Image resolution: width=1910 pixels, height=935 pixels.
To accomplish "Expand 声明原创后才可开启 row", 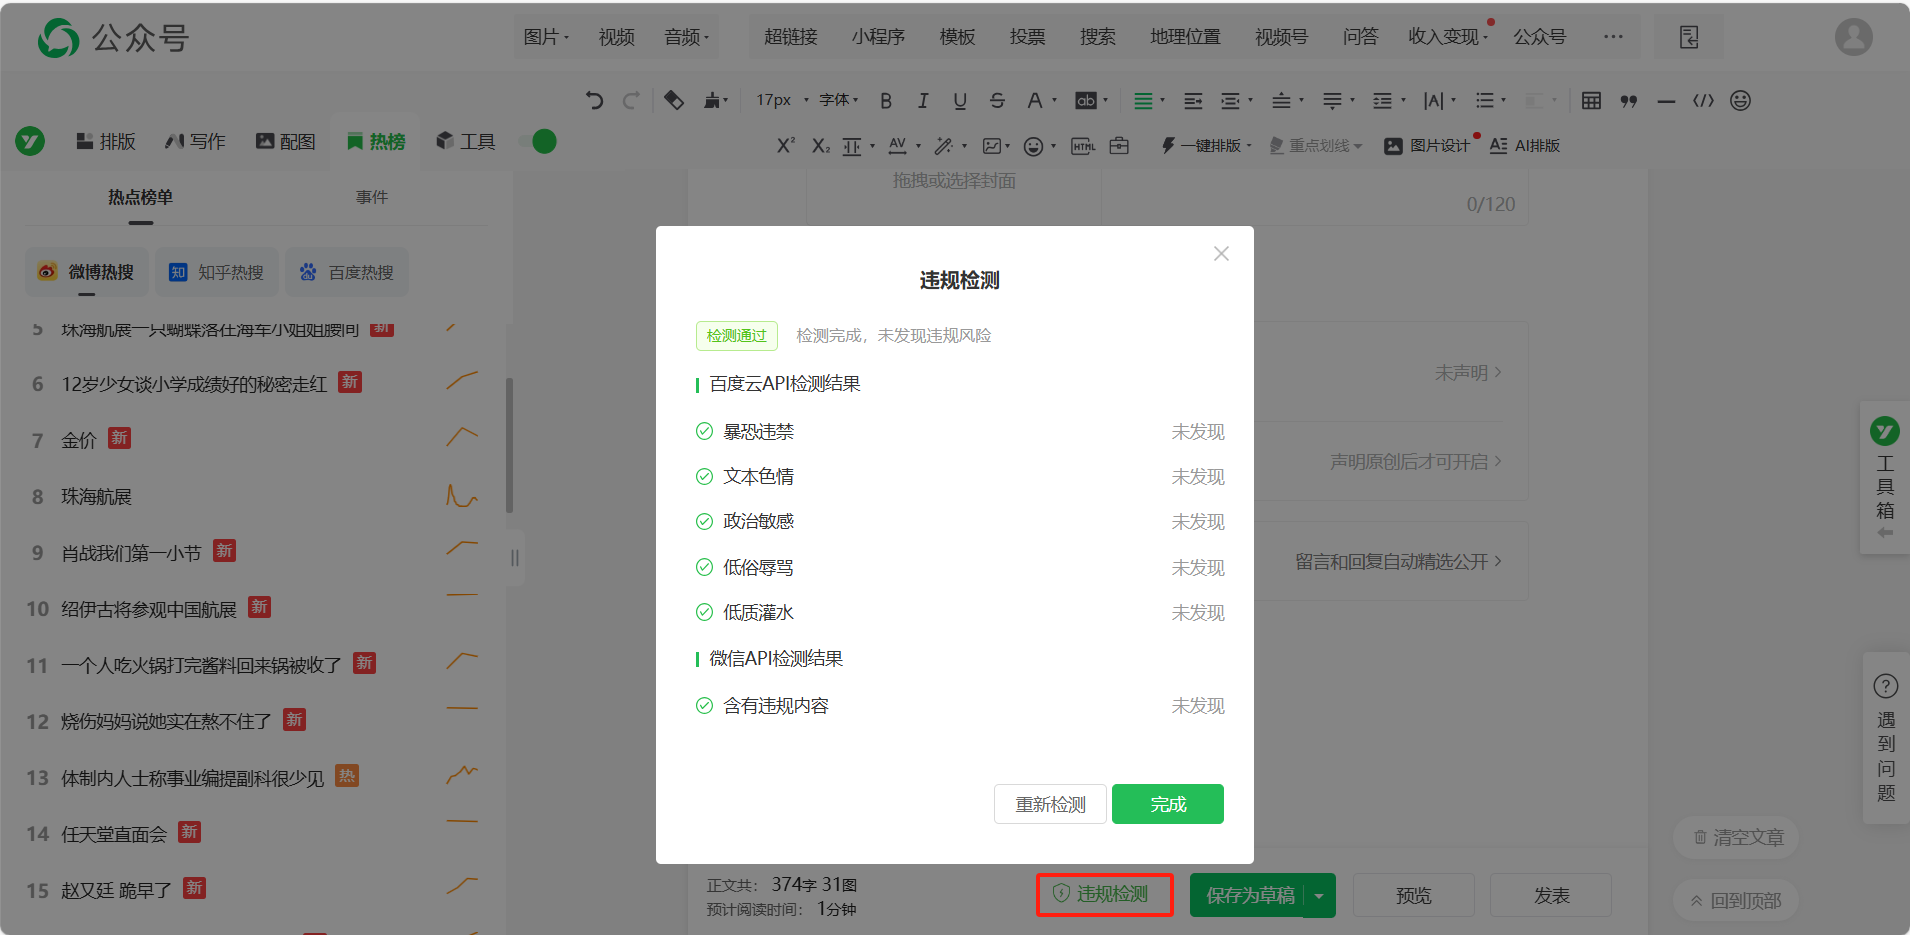I will [1415, 461].
